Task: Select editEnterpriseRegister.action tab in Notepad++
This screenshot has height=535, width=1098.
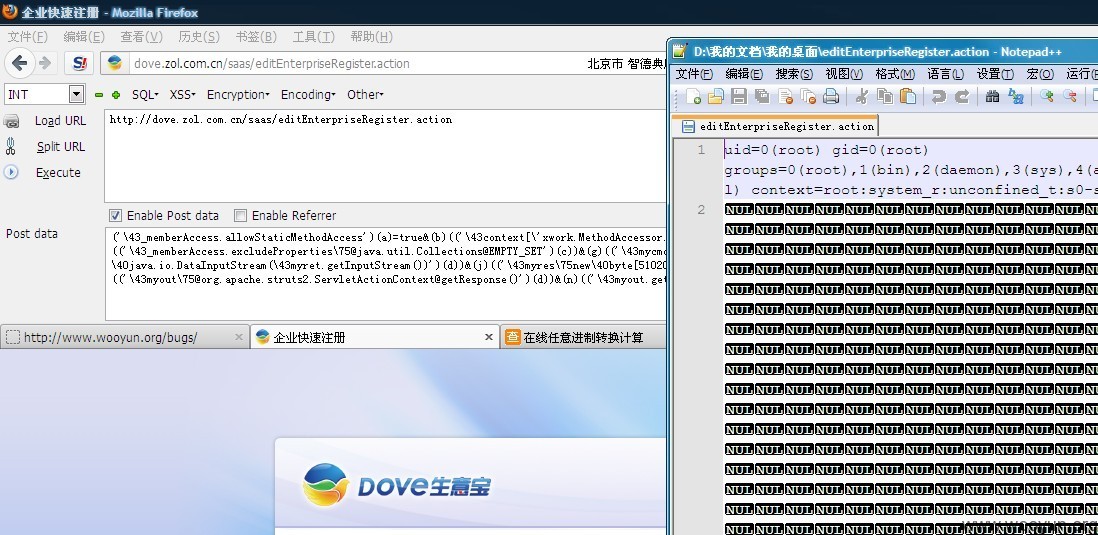Action: click(x=777, y=126)
